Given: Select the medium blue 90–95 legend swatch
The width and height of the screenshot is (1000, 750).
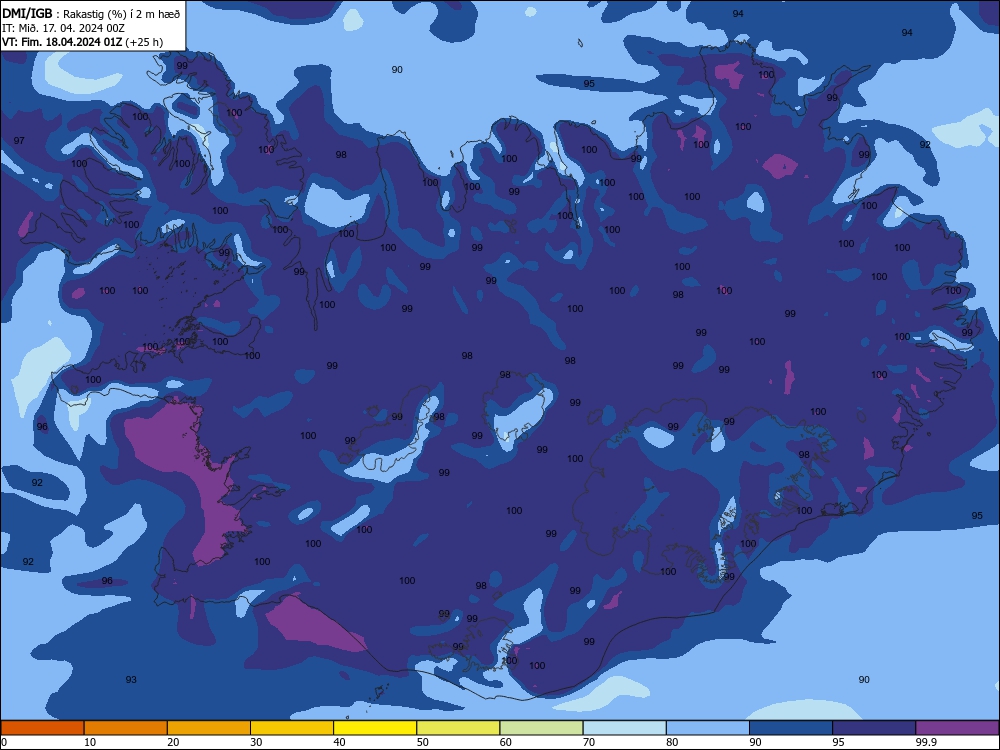Looking at the screenshot, I should 791,728.
